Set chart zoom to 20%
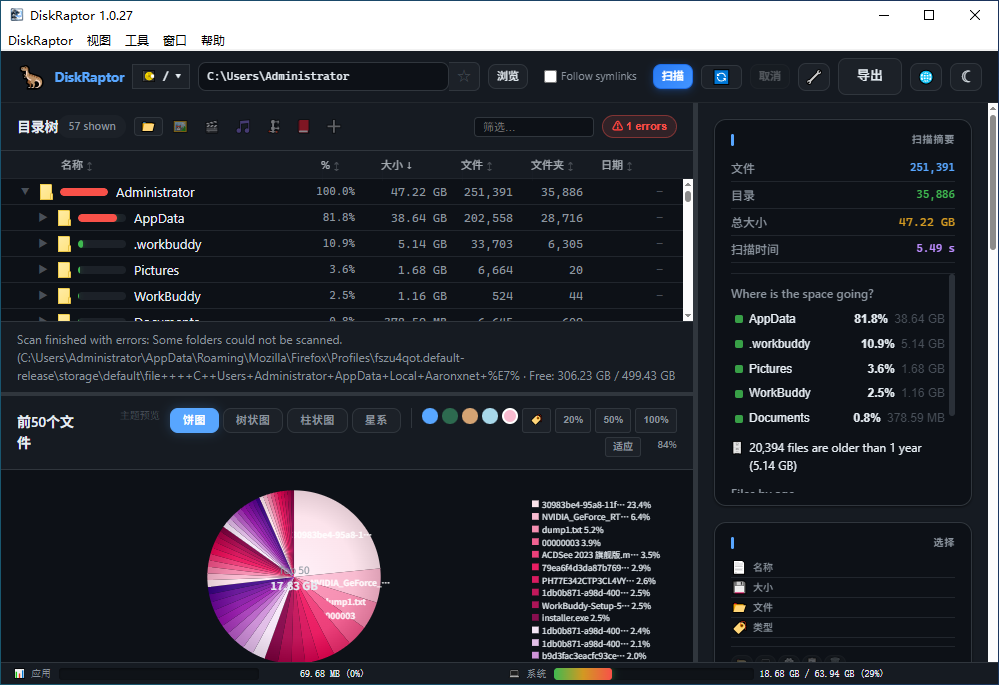The image size is (999, 685). (x=573, y=420)
